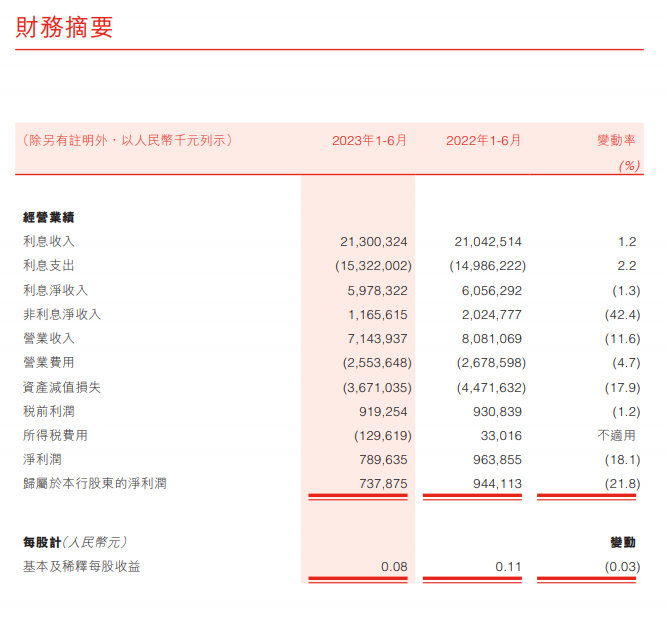Select the 稅前利潤 row label
Screen dimensions: 666x618
click(48, 412)
